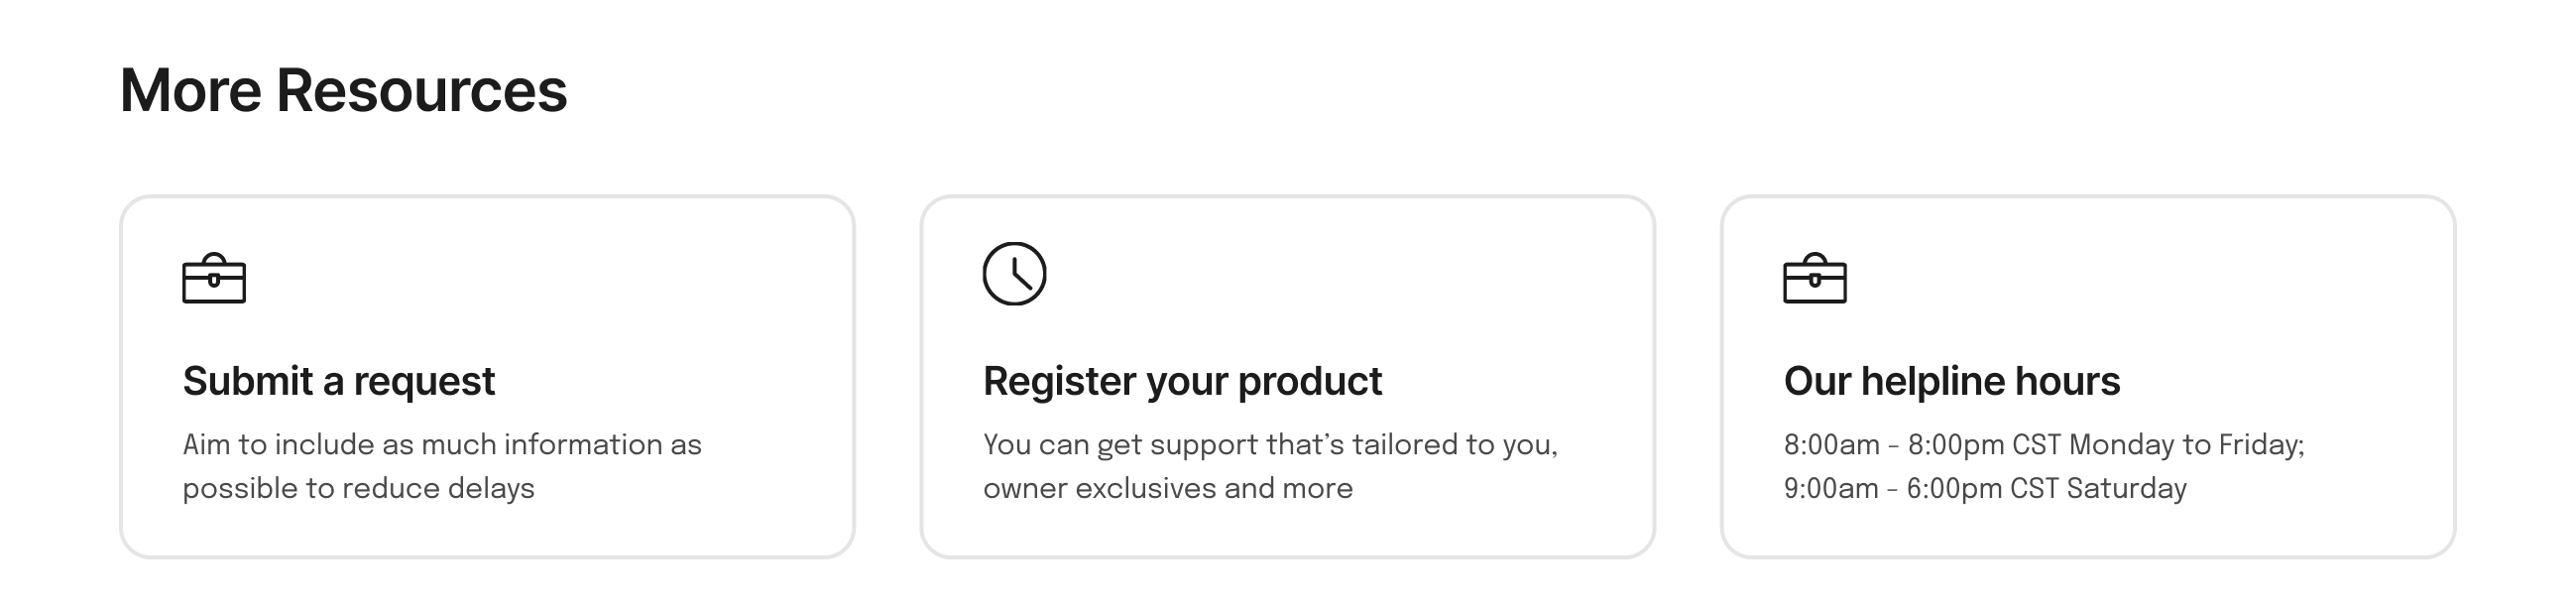
Task: Click the Saturday helpline hours line
Action: click(1985, 488)
